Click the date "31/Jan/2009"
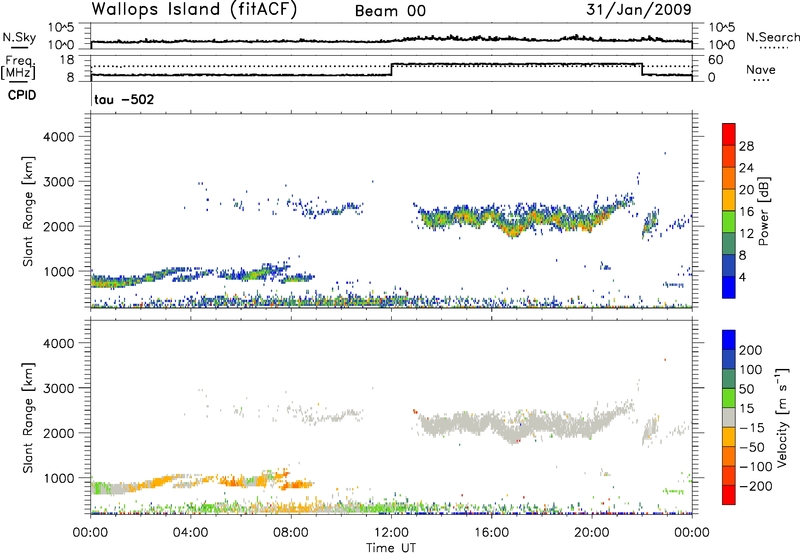 tap(639, 9)
